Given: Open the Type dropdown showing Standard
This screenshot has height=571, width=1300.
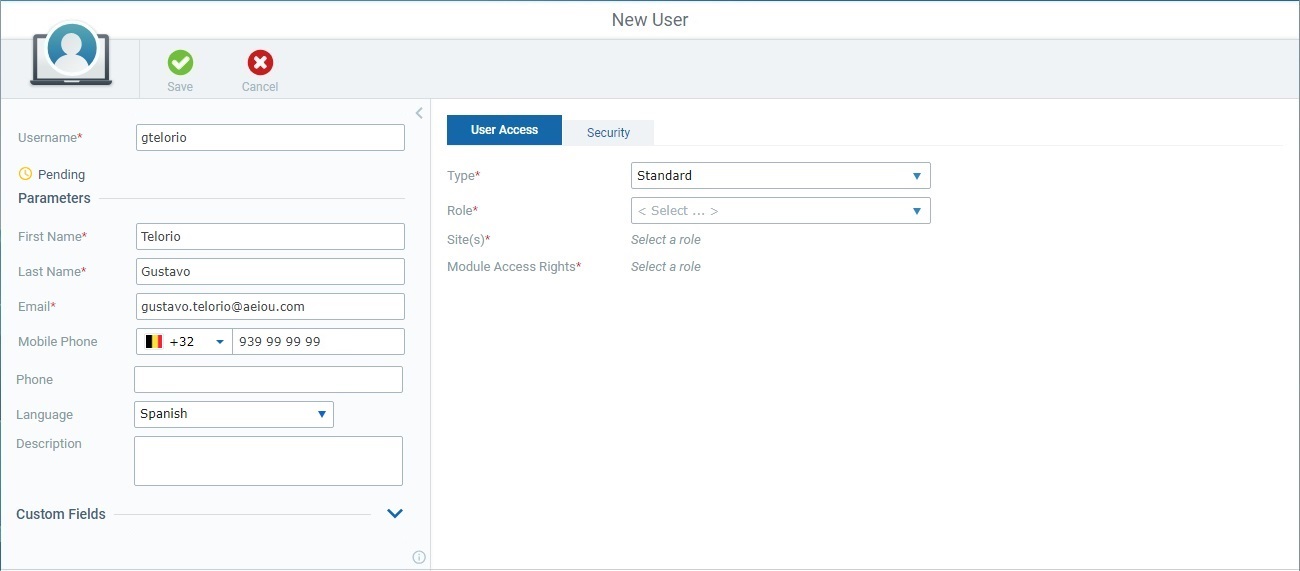Looking at the screenshot, I should click(x=780, y=176).
